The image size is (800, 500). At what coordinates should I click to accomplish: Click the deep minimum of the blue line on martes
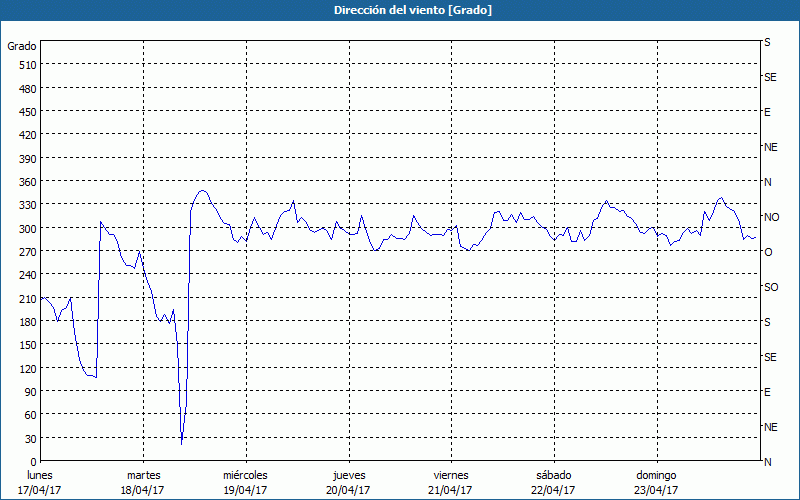[x=182, y=443]
